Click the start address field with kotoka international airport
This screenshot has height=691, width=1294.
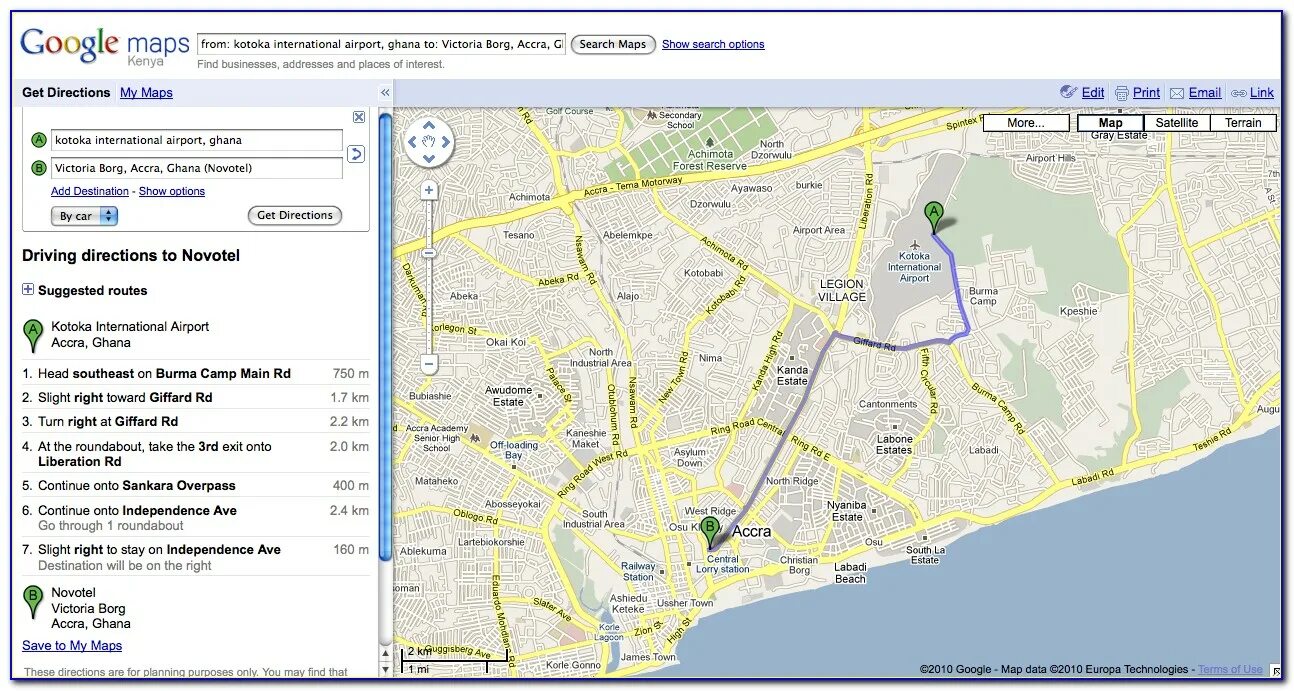197,140
